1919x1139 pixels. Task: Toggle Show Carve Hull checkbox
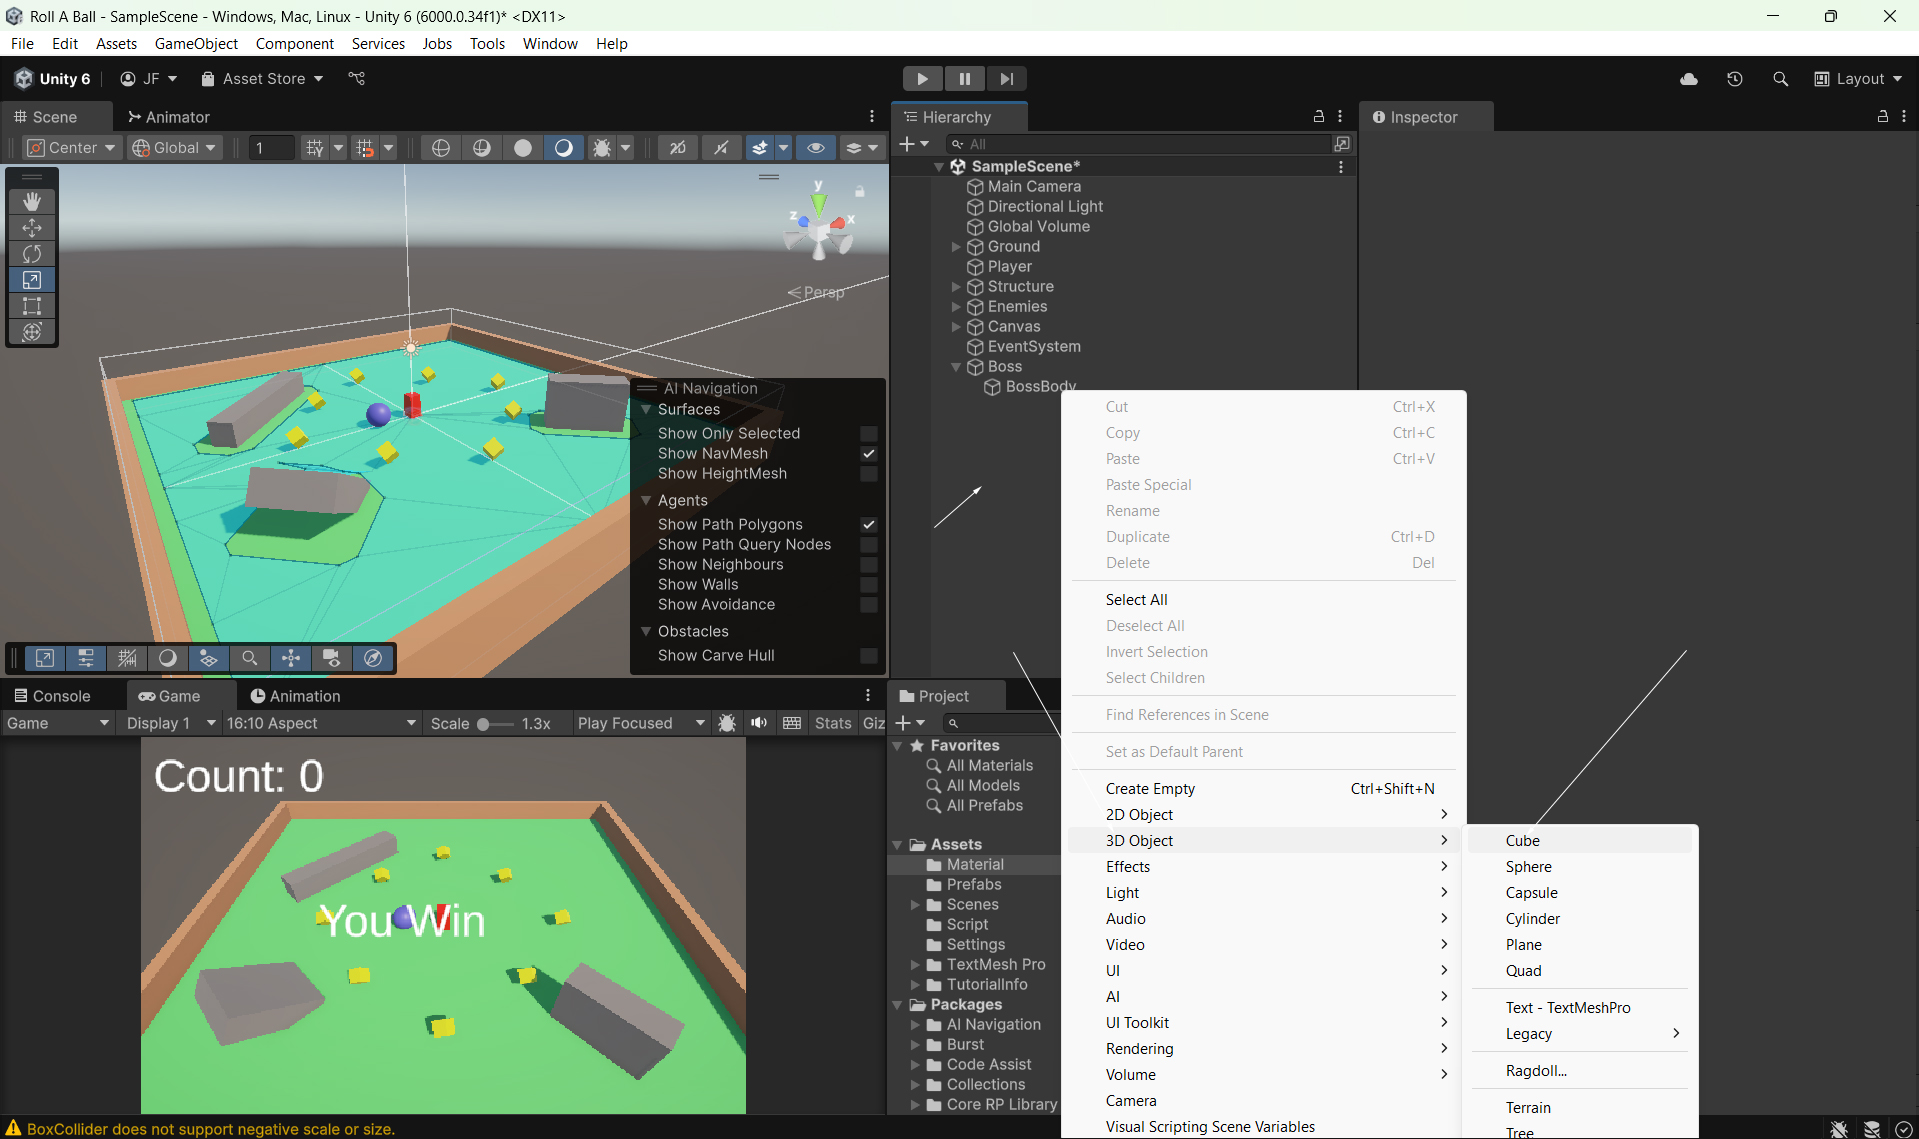click(x=869, y=656)
